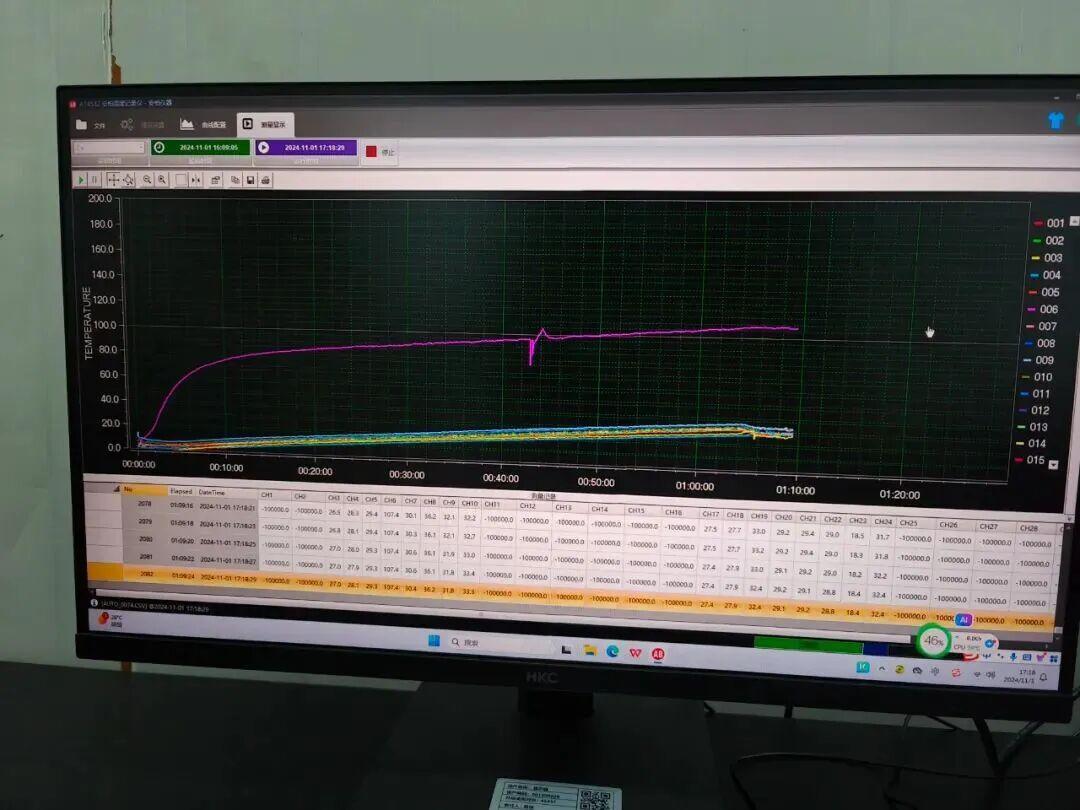Toggle channel 006 in the legend
1080x810 pixels.
click(x=1048, y=309)
